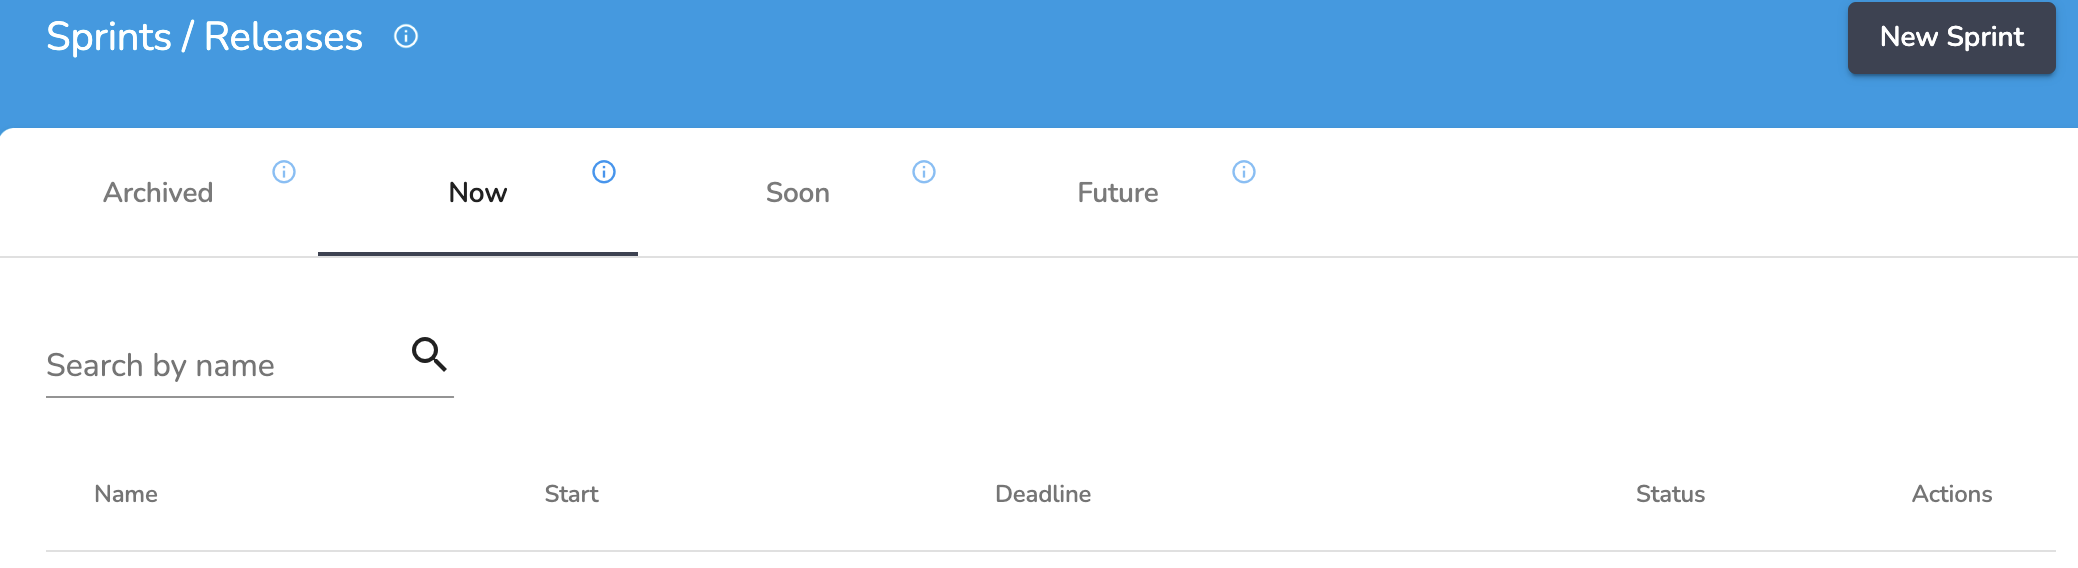Switch to the Archived tab
This screenshot has height=568, width=2078.
[158, 192]
